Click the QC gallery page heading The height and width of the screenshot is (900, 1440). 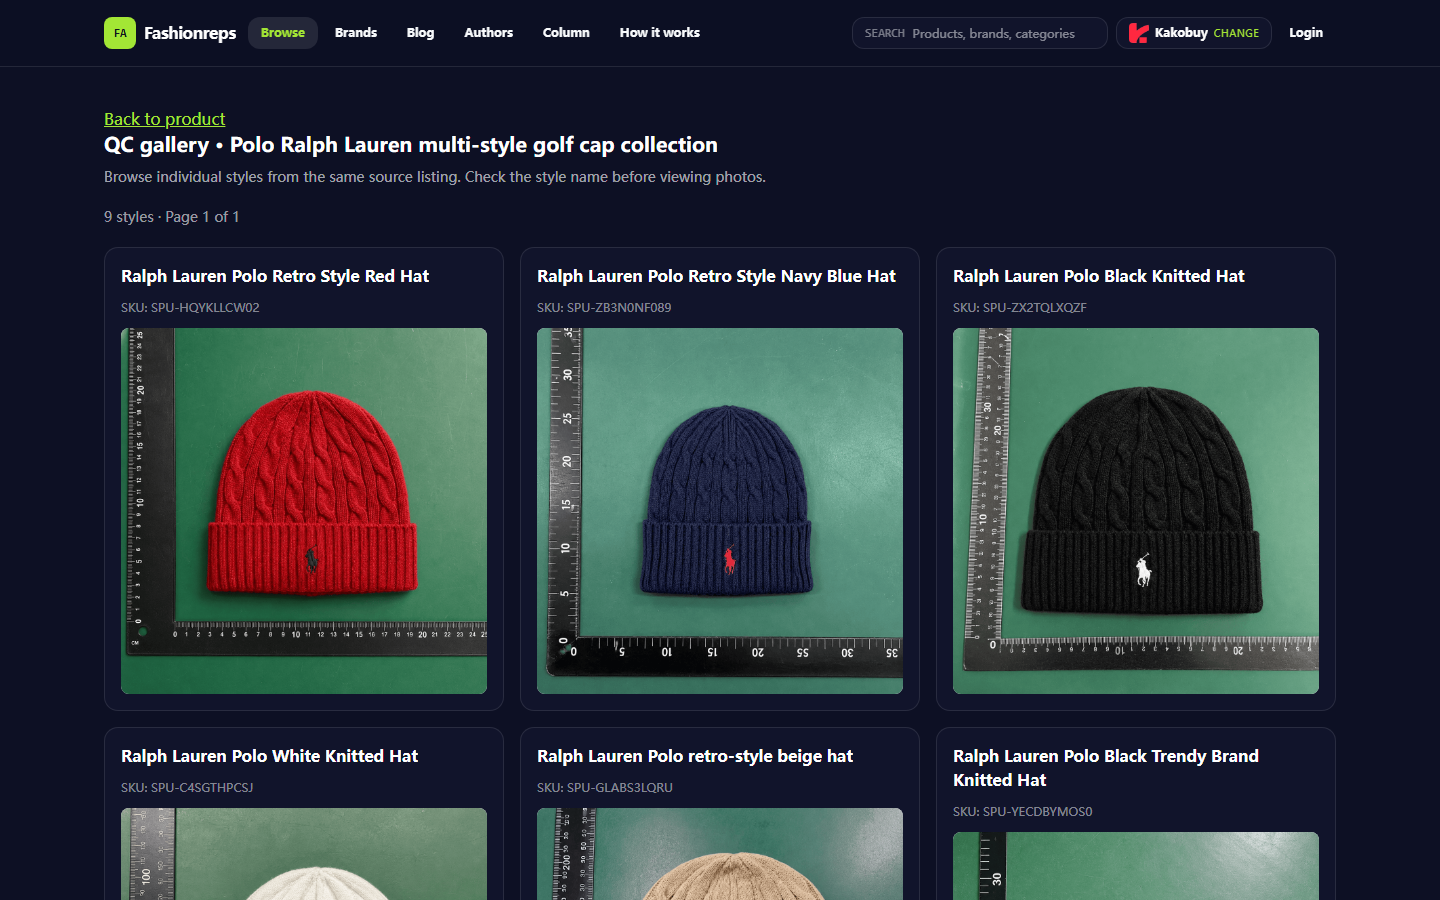tap(411, 145)
